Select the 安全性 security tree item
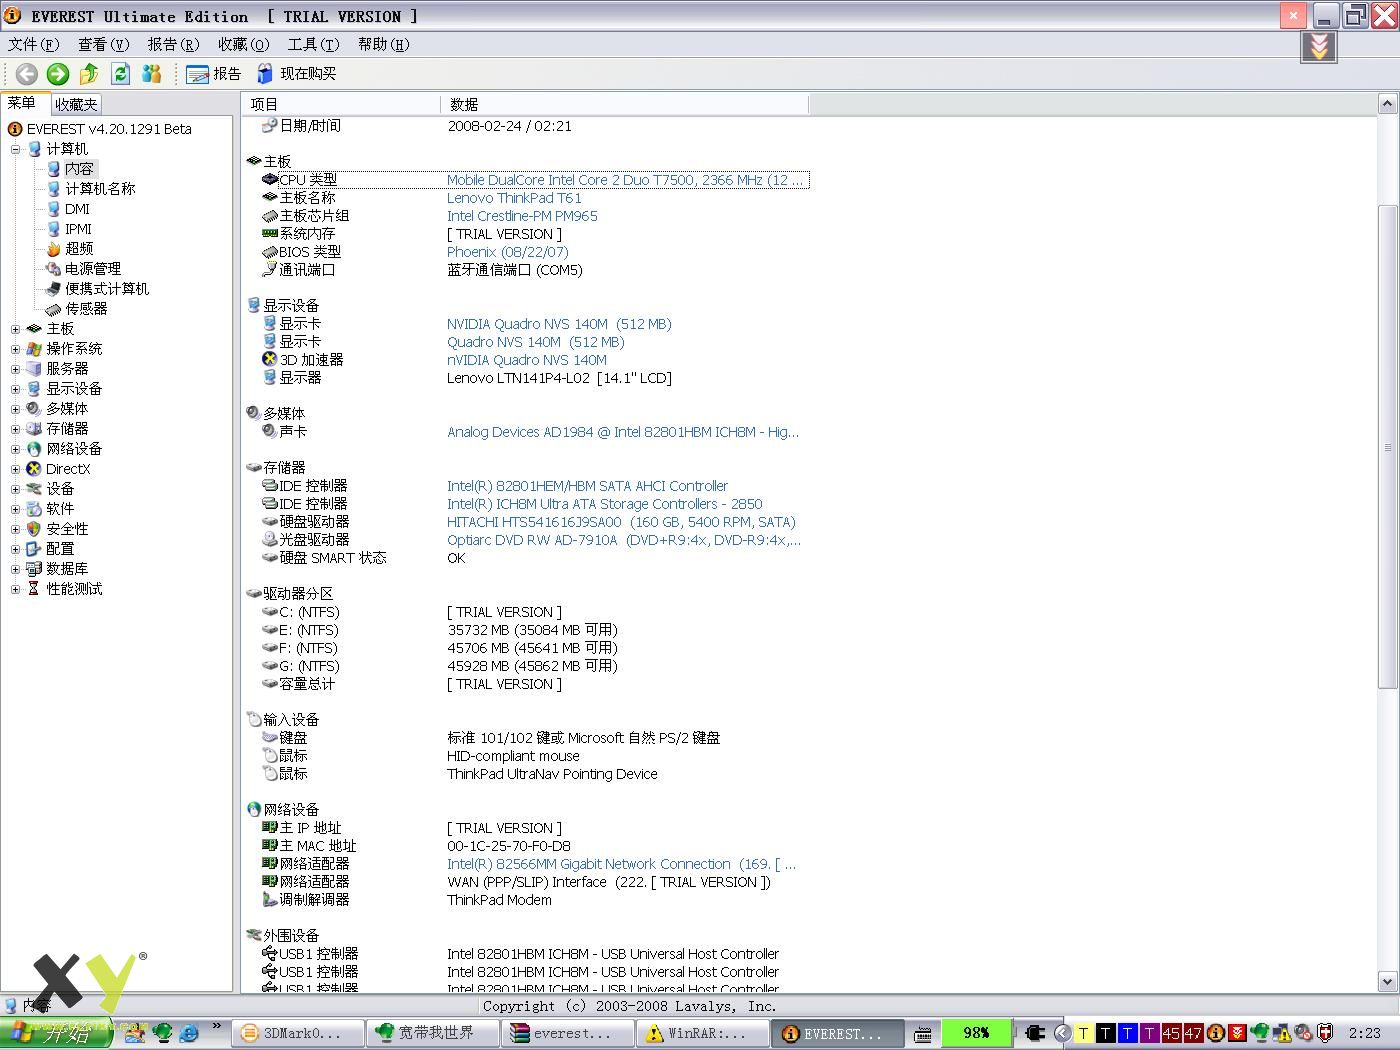The width and height of the screenshot is (1400, 1050). pyautogui.click(x=67, y=529)
